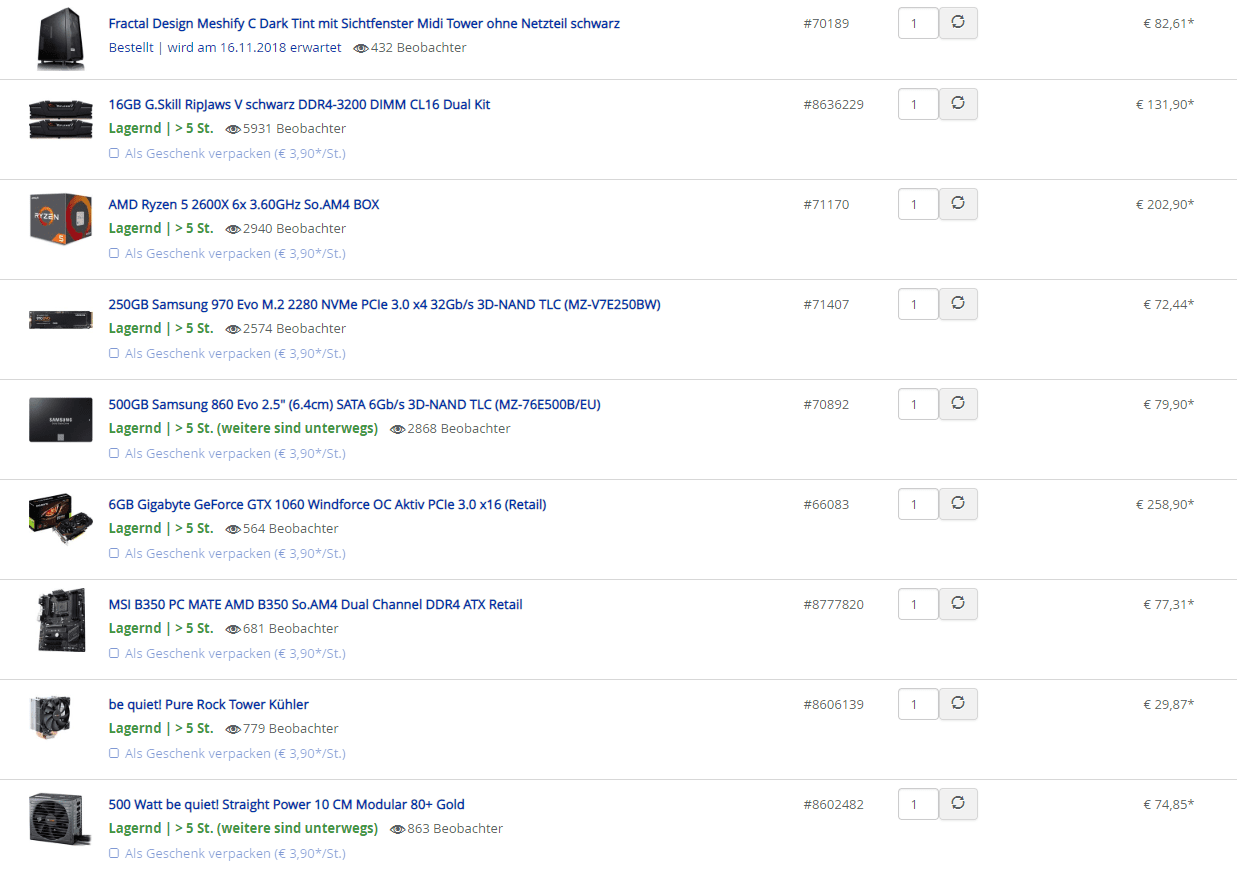Screen dimensions: 1237x874
Task: Refresh quantity for MSI B350 PC MATE
Action: pos(958,604)
